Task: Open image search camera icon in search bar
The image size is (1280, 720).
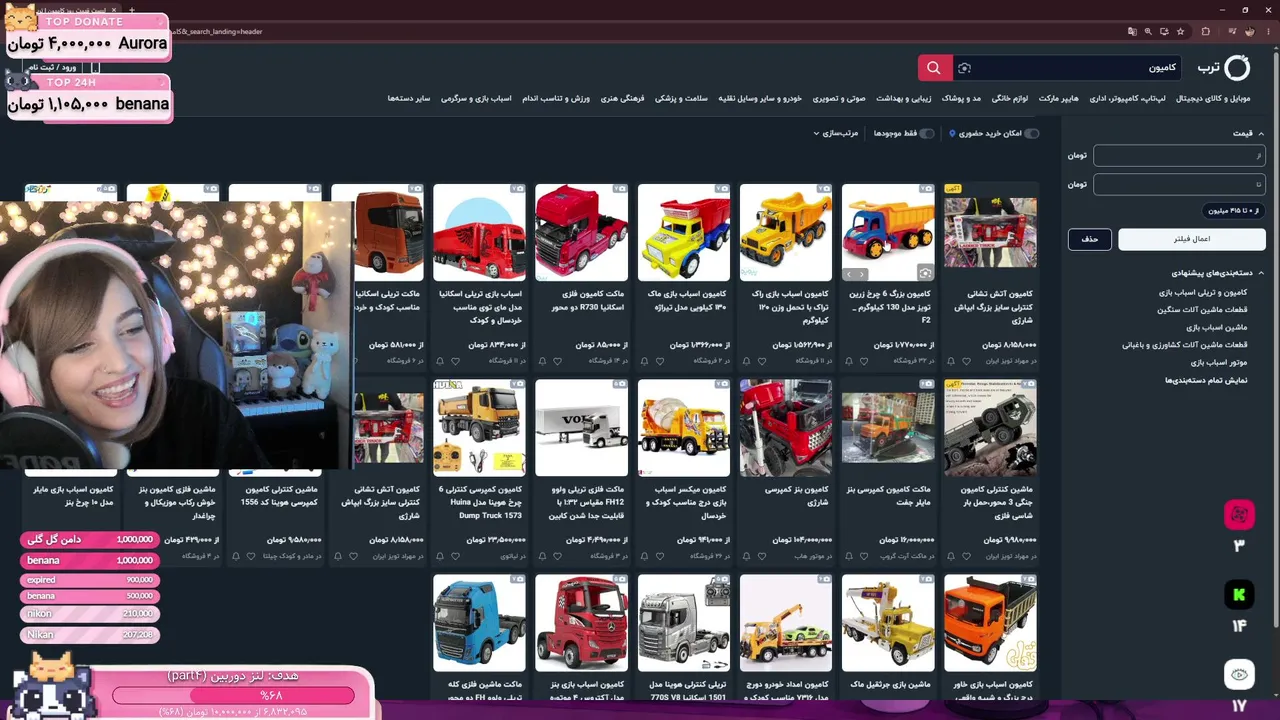Action: click(x=964, y=68)
